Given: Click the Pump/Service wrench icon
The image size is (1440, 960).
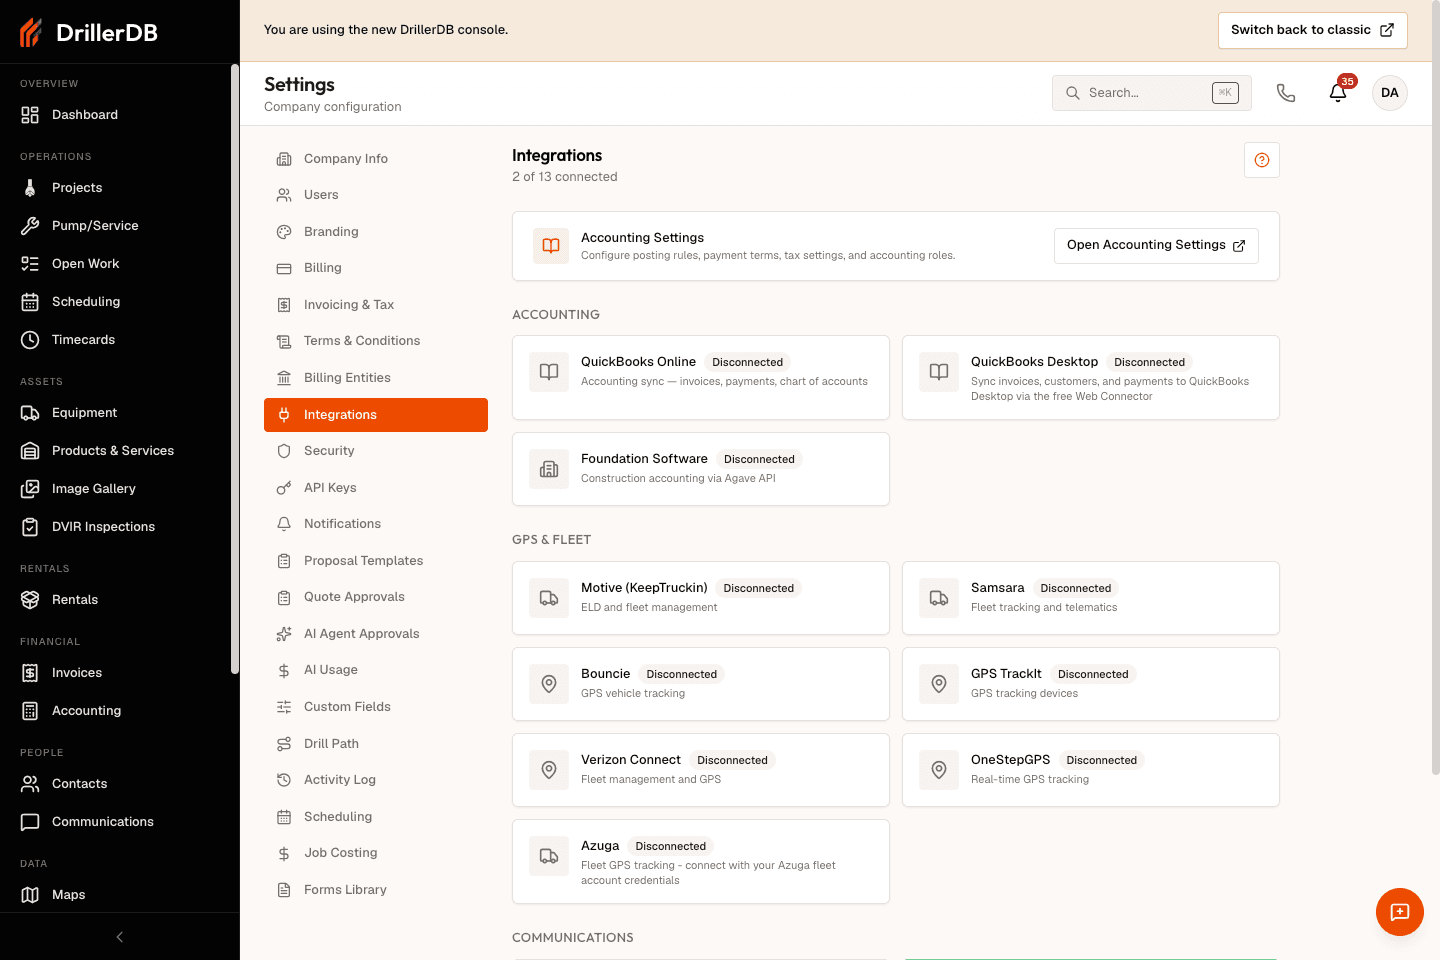Looking at the screenshot, I should (x=30, y=226).
